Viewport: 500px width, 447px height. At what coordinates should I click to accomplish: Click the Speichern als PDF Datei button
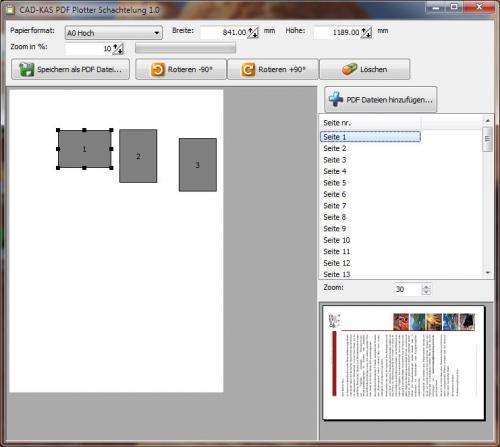(x=70, y=69)
